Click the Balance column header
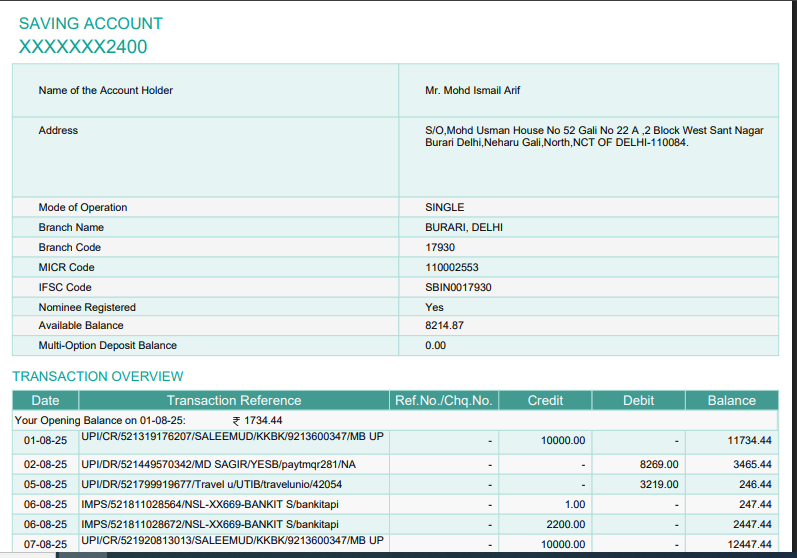Image resolution: width=797 pixels, height=558 pixels. (x=731, y=401)
